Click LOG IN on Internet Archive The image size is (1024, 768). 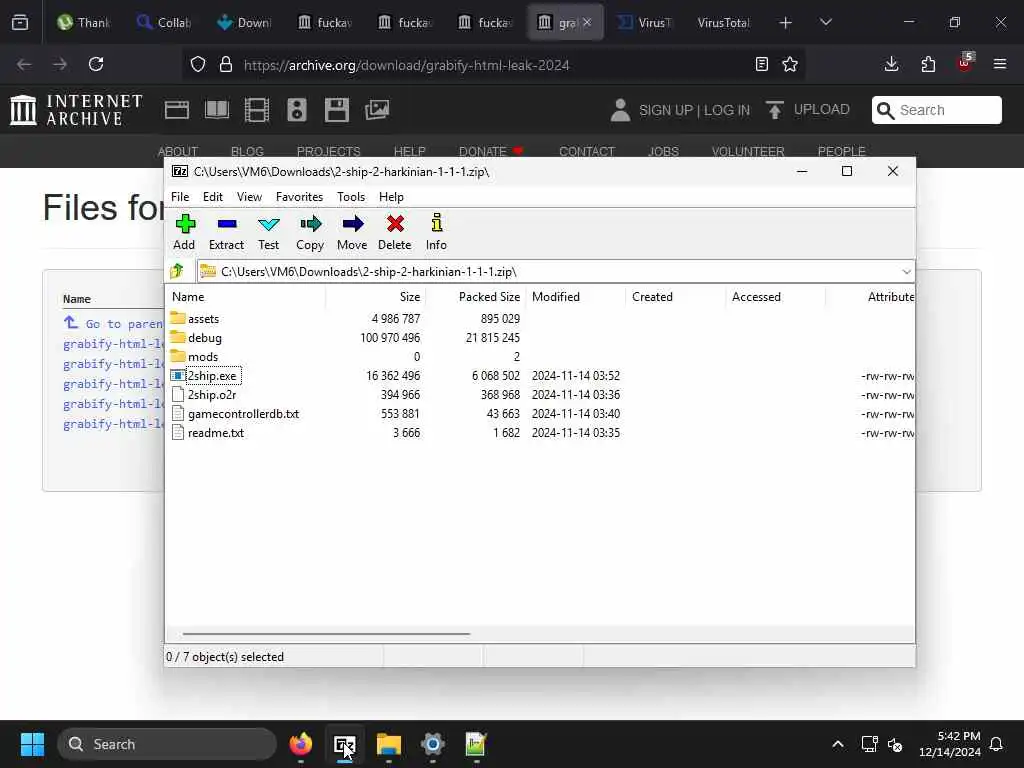tap(727, 110)
